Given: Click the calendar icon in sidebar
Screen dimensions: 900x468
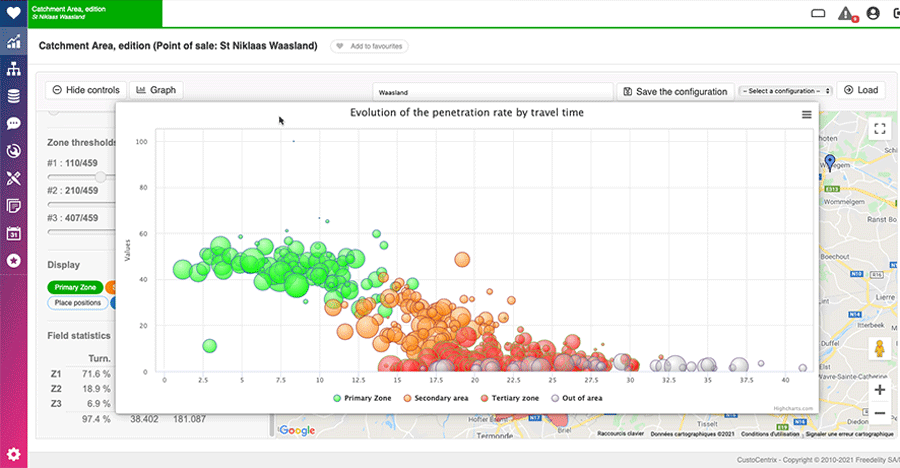Looking at the screenshot, I should [14, 233].
